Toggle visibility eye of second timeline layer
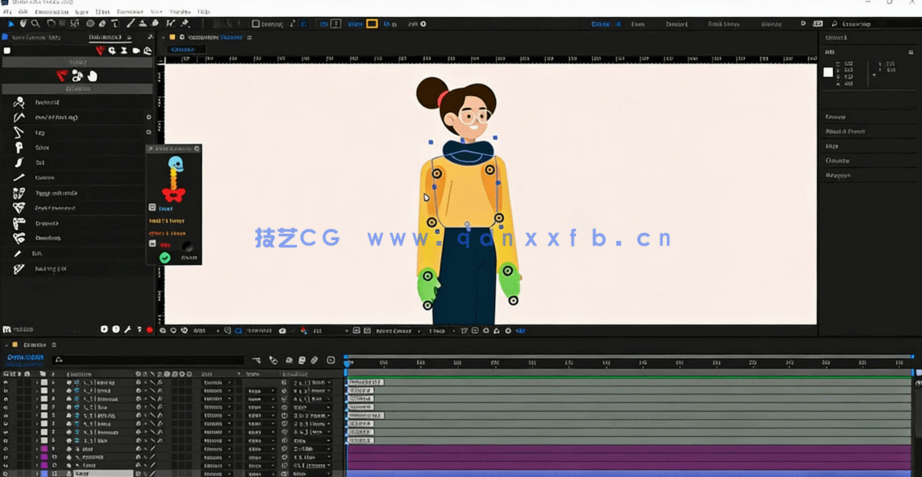Screen dimensions: 922x477 click(x=6, y=391)
